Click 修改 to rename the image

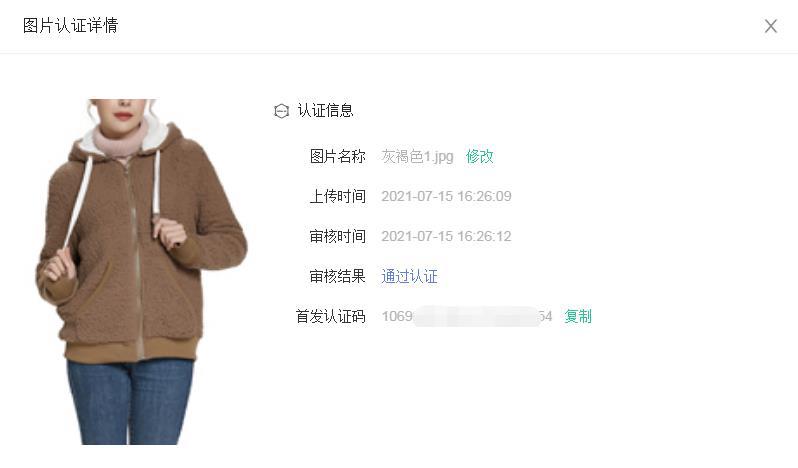pyautogui.click(x=479, y=156)
